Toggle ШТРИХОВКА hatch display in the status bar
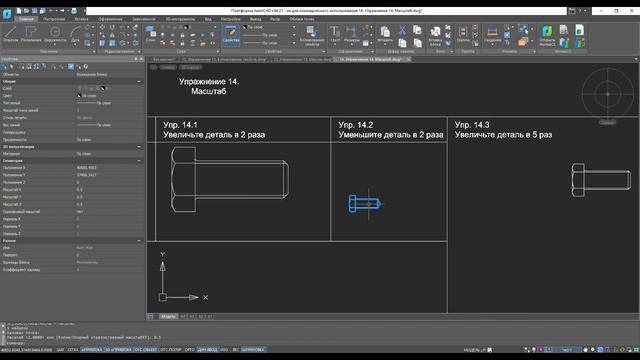Viewport: 640px width, 360px height. [253, 350]
